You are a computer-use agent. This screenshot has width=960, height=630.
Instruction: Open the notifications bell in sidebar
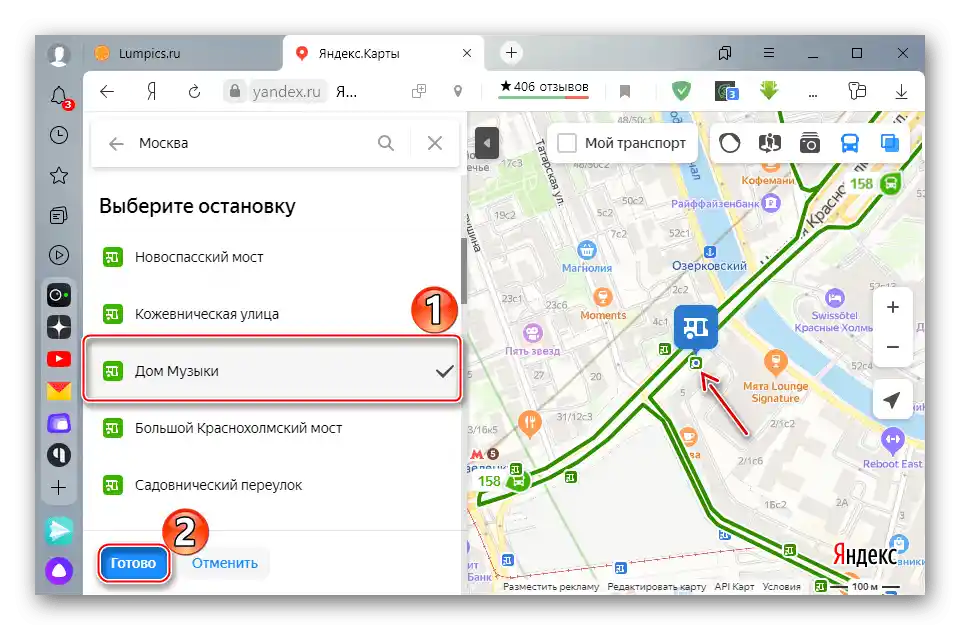[x=59, y=97]
